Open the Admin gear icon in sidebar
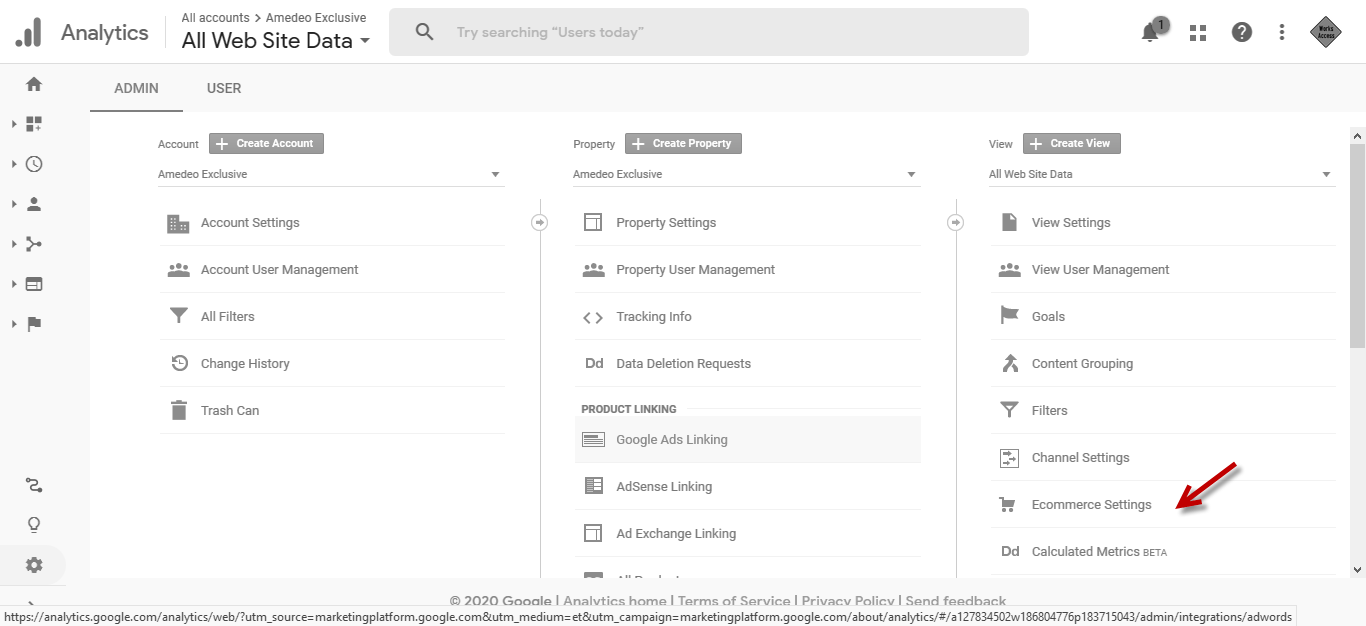Viewport: 1366px width, 626px height. click(34, 565)
